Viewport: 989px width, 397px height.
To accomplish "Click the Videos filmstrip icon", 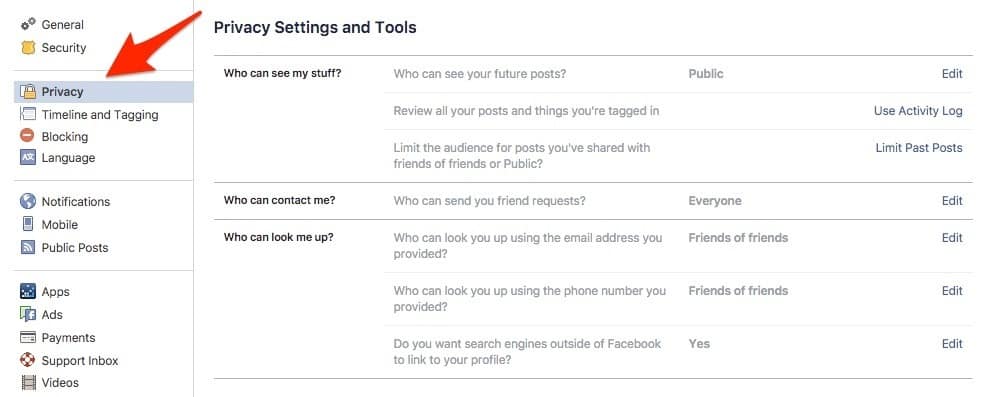I will pyautogui.click(x=28, y=382).
